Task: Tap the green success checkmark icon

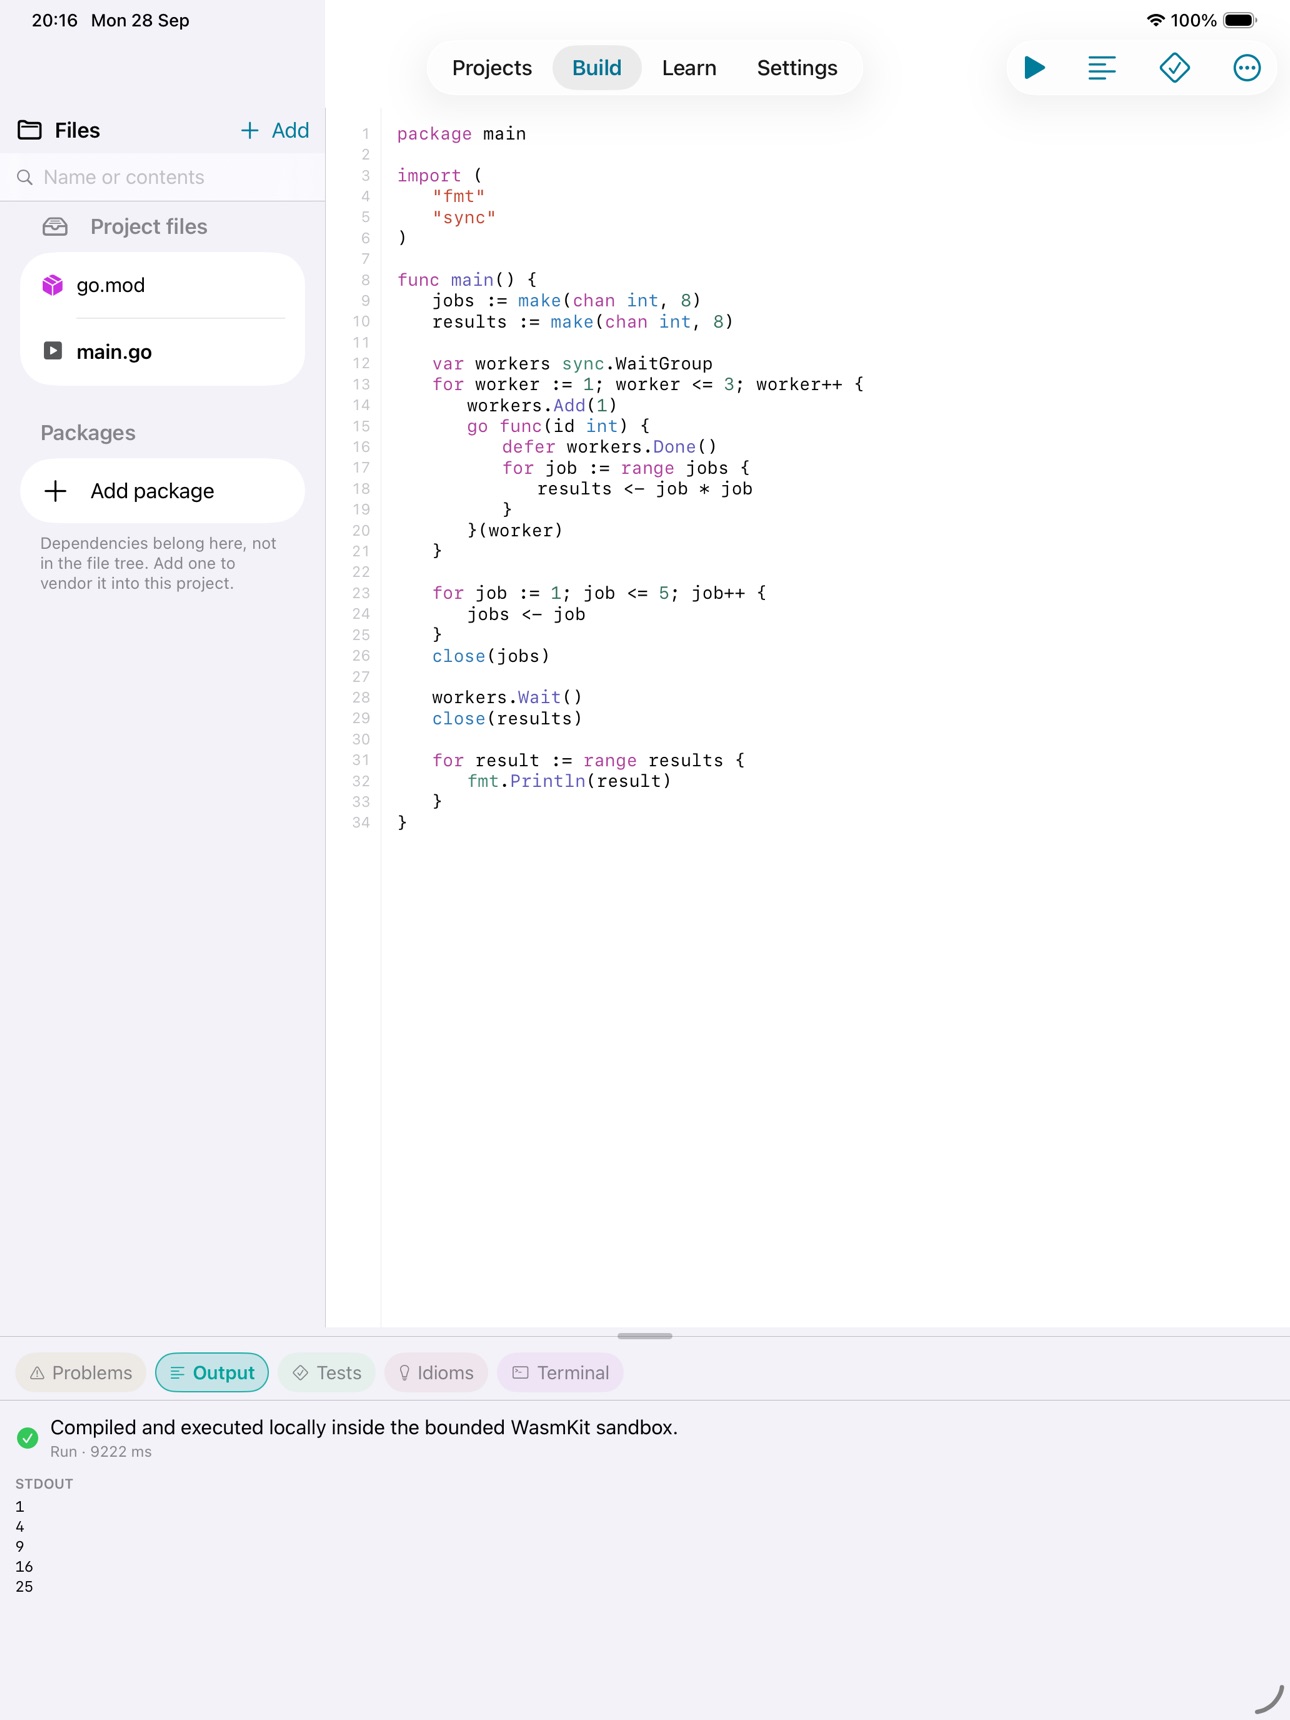Action: (x=28, y=1438)
